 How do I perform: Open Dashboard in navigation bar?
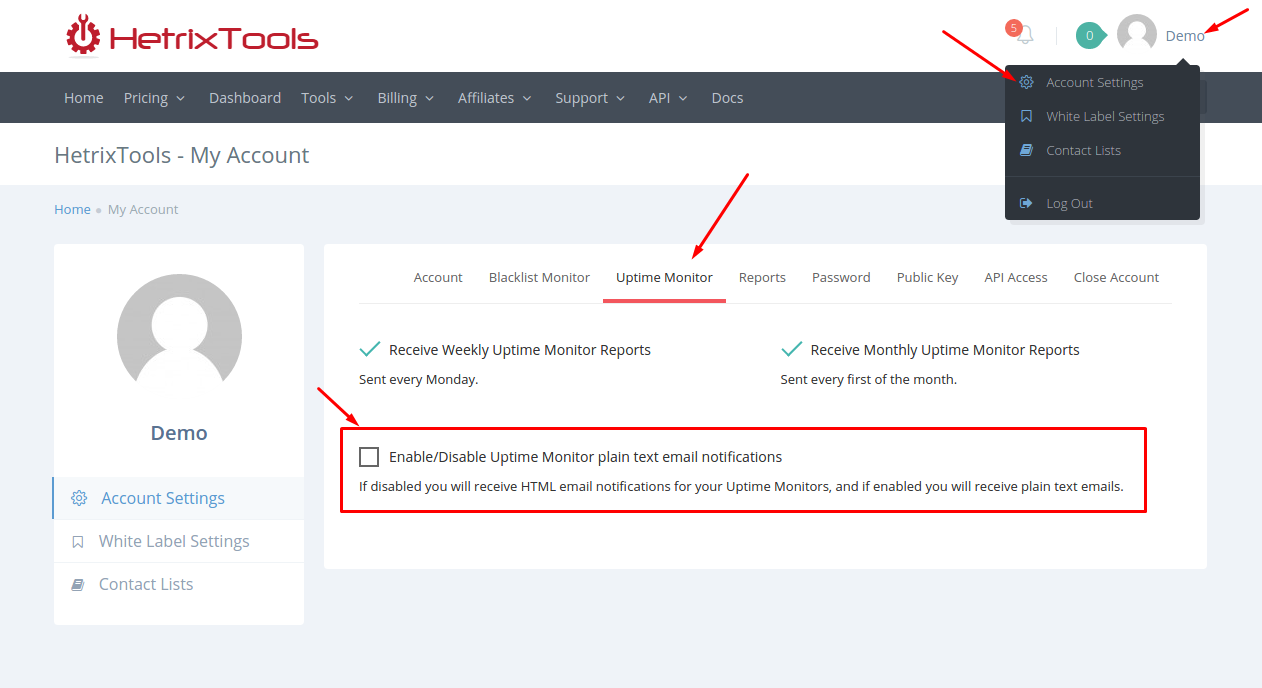pyautogui.click(x=245, y=98)
